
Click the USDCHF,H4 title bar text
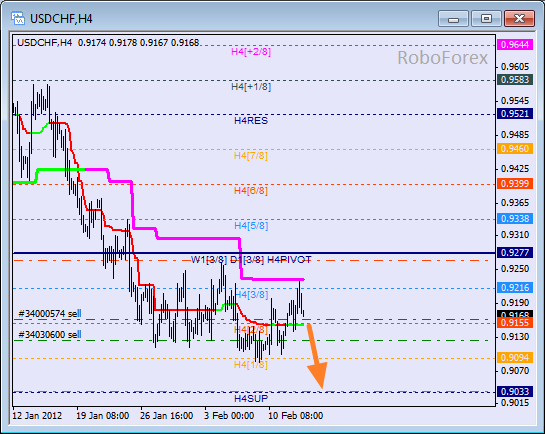61,18
